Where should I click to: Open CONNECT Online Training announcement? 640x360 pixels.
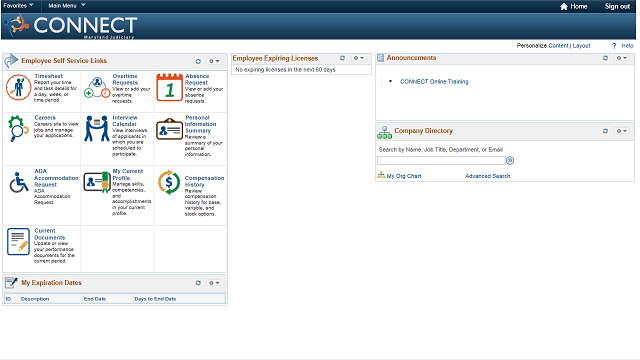click(x=434, y=82)
